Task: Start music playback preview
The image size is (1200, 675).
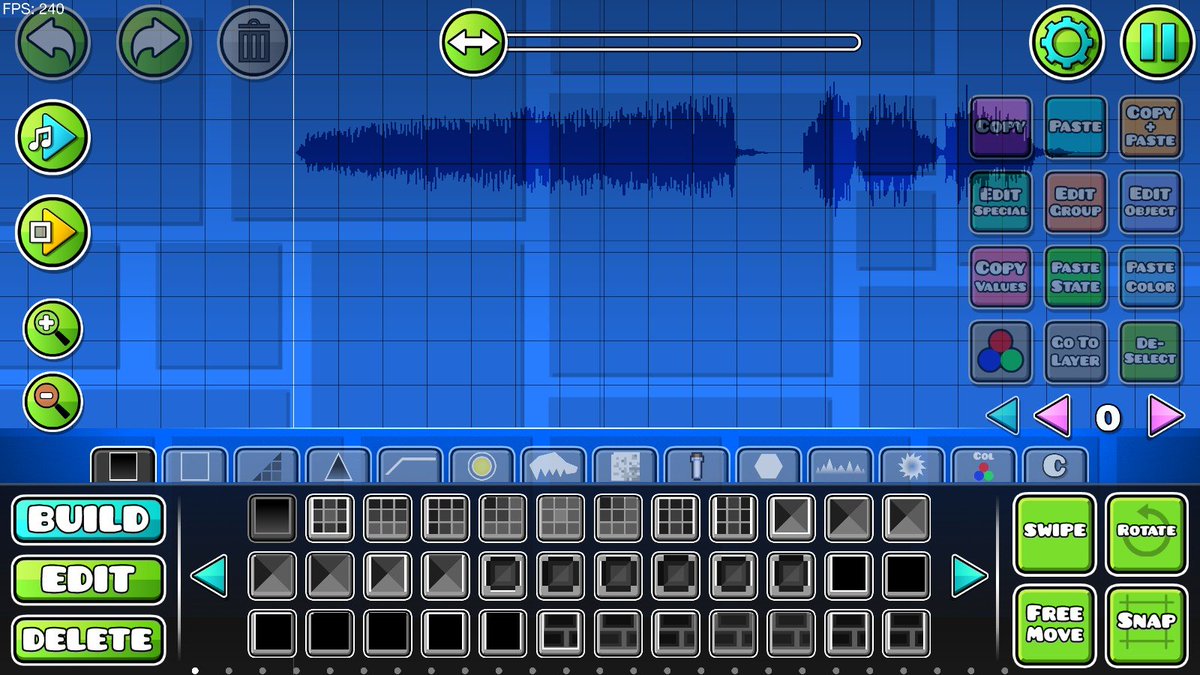Action: (x=53, y=138)
